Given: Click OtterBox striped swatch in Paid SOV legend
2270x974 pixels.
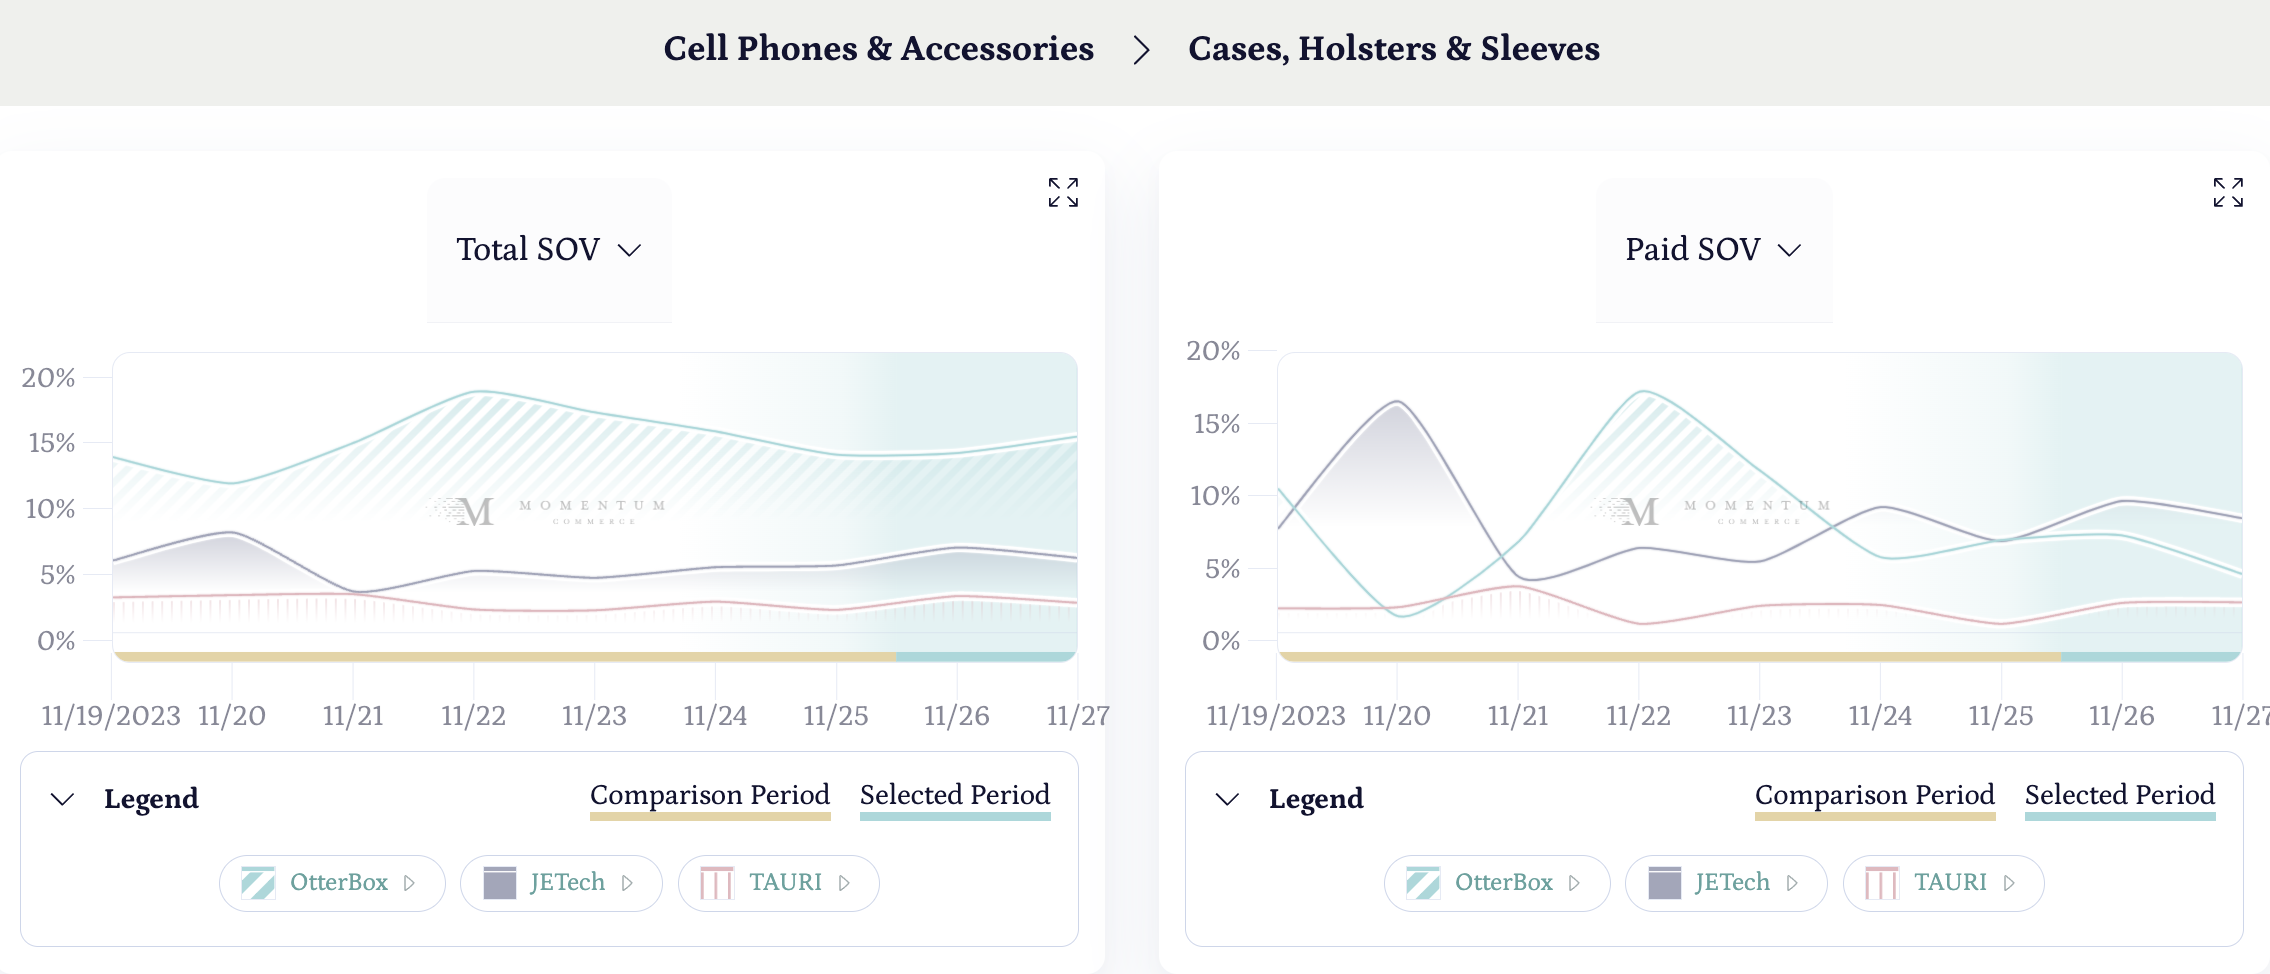Looking at the screenshot, I should pyautogui.click(x=1423, y=883).
